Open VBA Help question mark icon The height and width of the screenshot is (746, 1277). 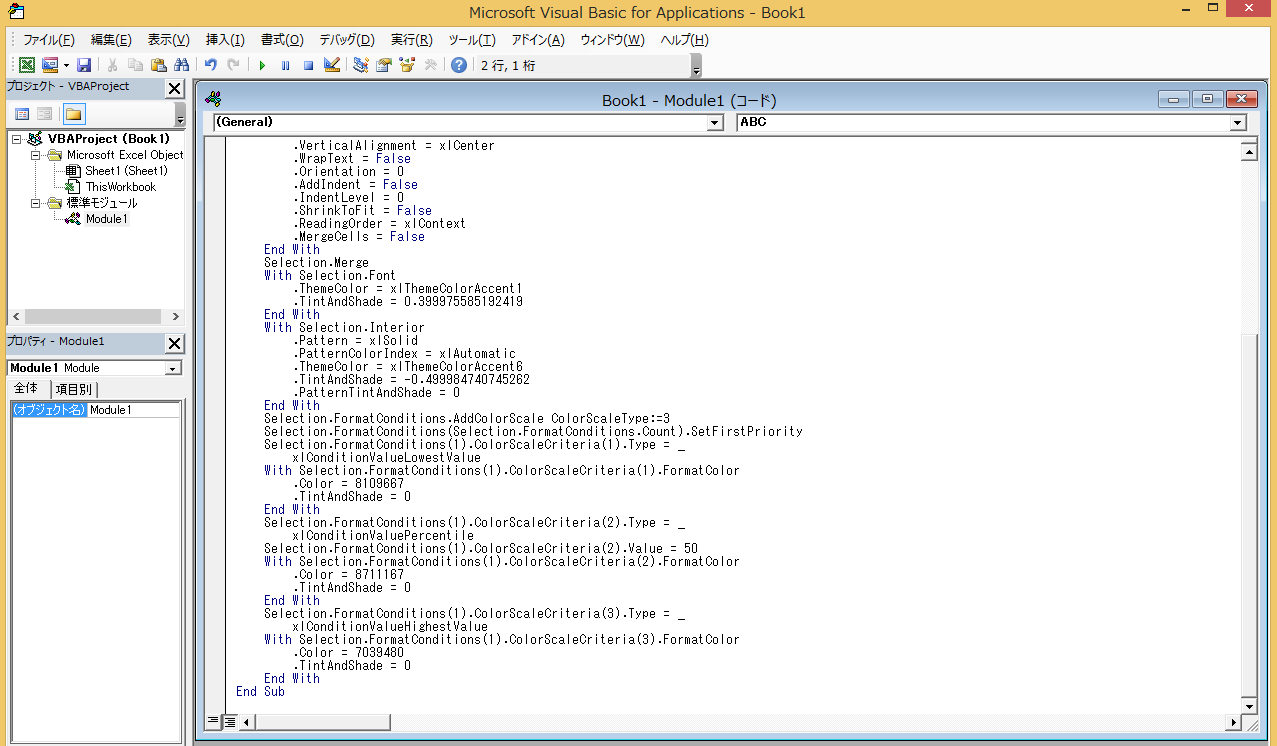(459, 65)
